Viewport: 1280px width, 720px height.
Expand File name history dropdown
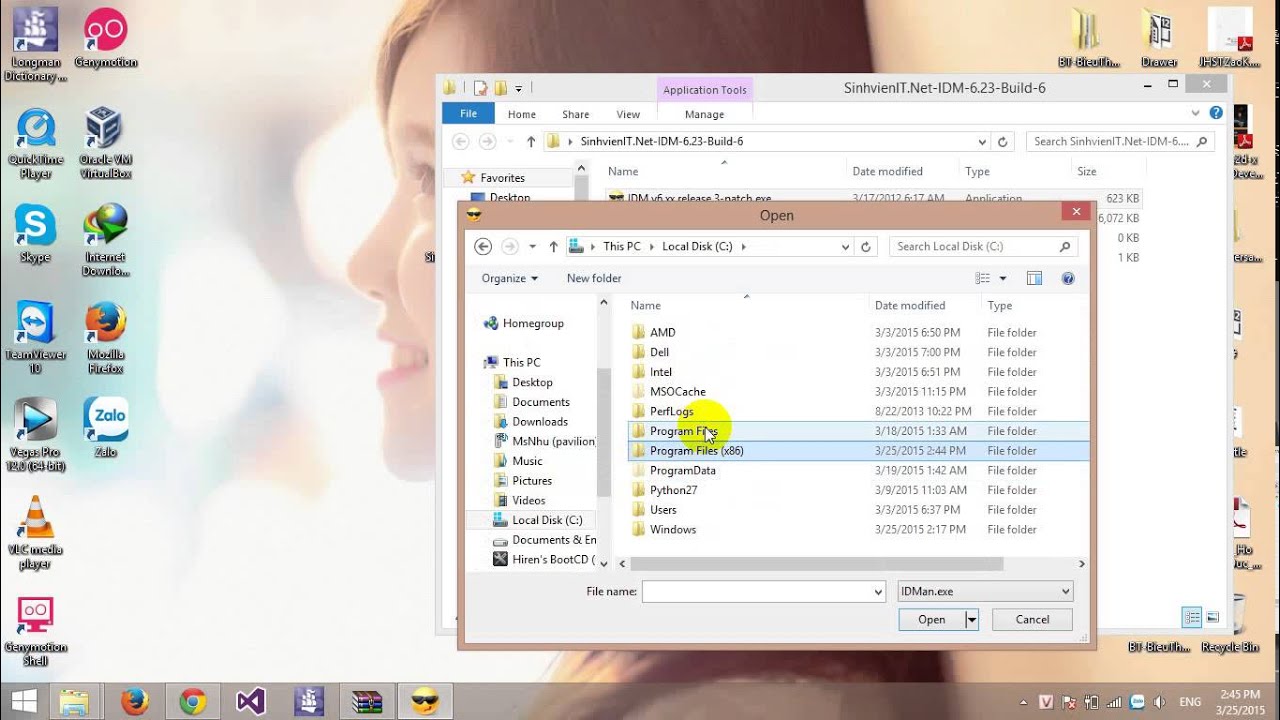pyautogui.click(x=878, y=592)
